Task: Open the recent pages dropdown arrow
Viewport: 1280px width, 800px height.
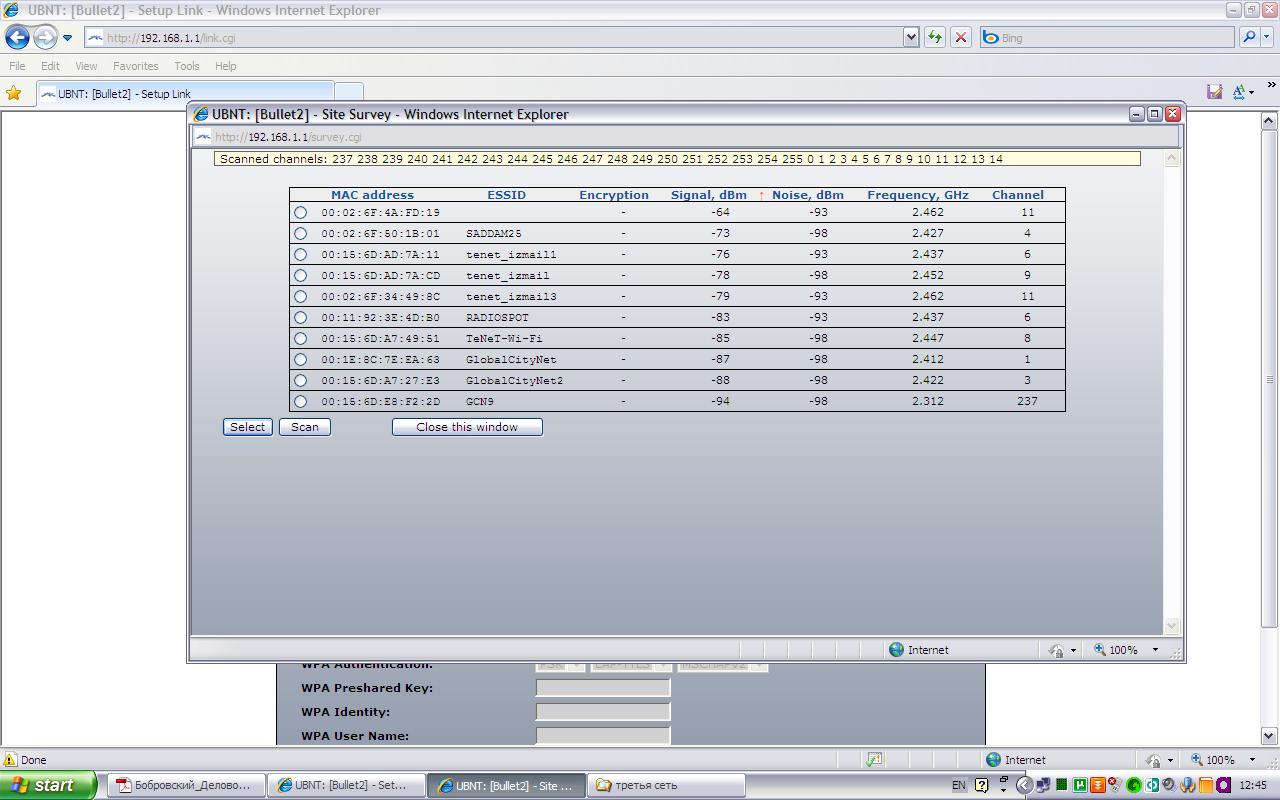Action: point(67,38)
